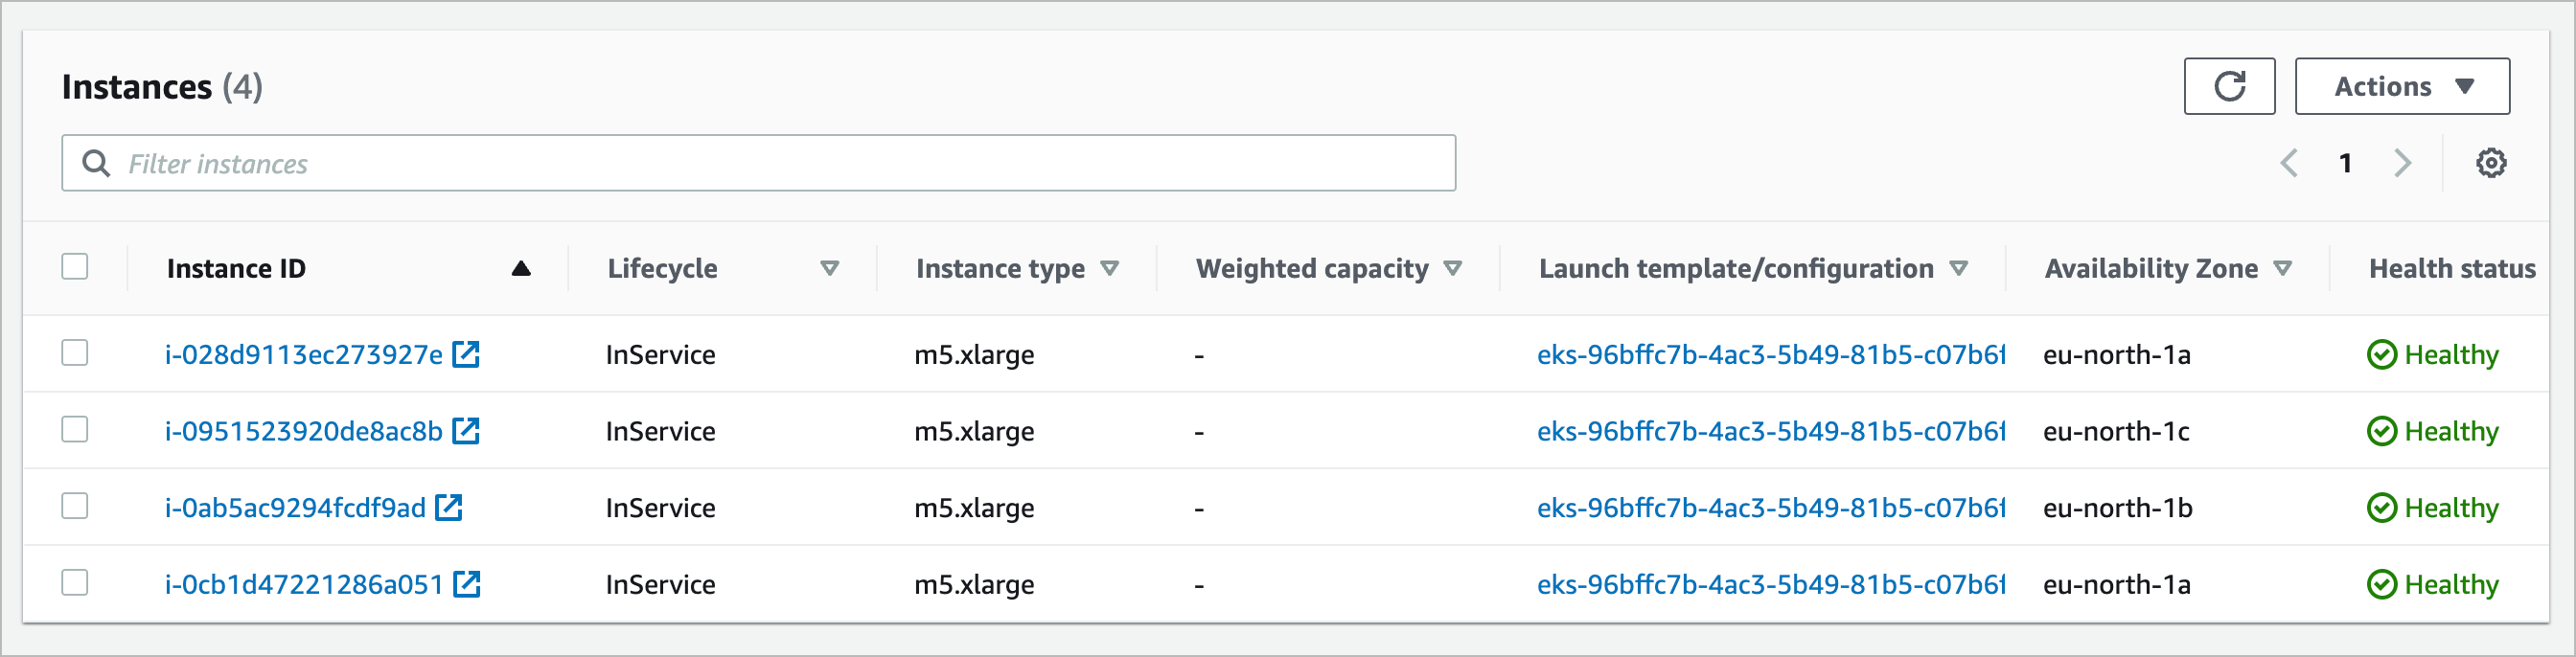Click the Weighted capacity header label
This screenshot has height=657, width=2576.
tap(1312, 269)
